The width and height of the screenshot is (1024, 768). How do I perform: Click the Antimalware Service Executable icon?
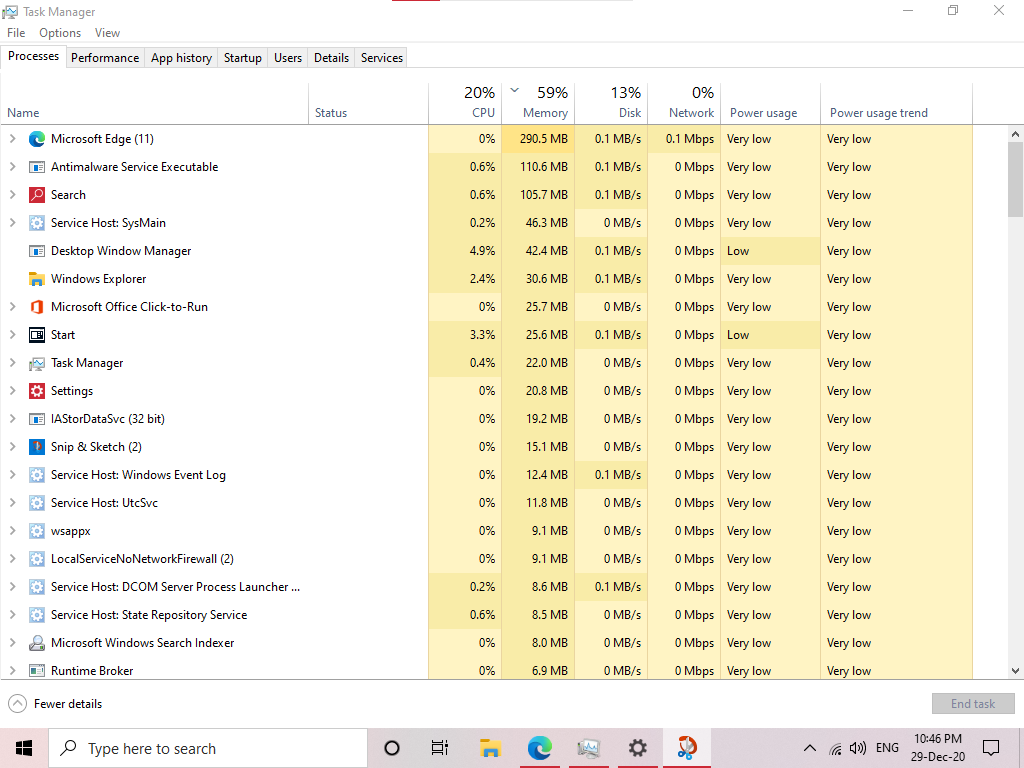[x=37, y=167]
